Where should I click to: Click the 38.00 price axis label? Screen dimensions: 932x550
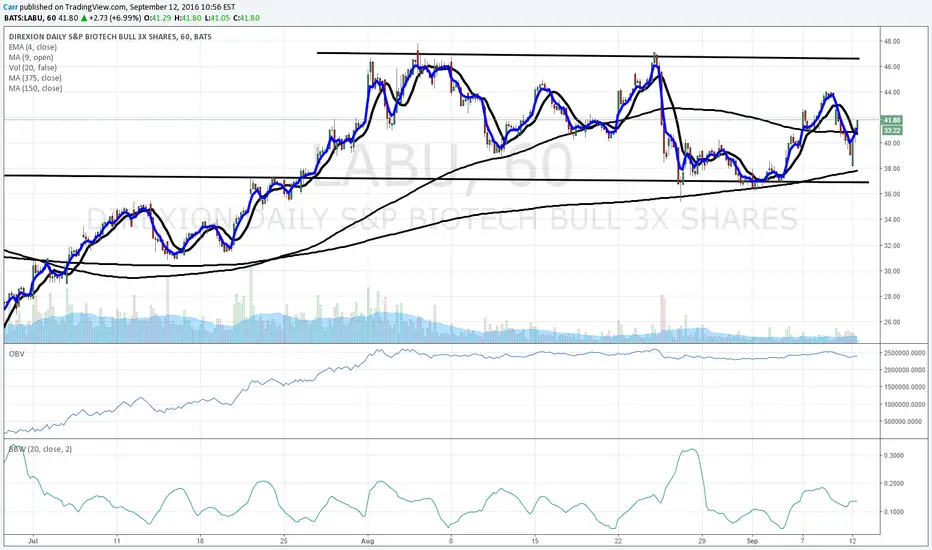click(x=892, y=169)
